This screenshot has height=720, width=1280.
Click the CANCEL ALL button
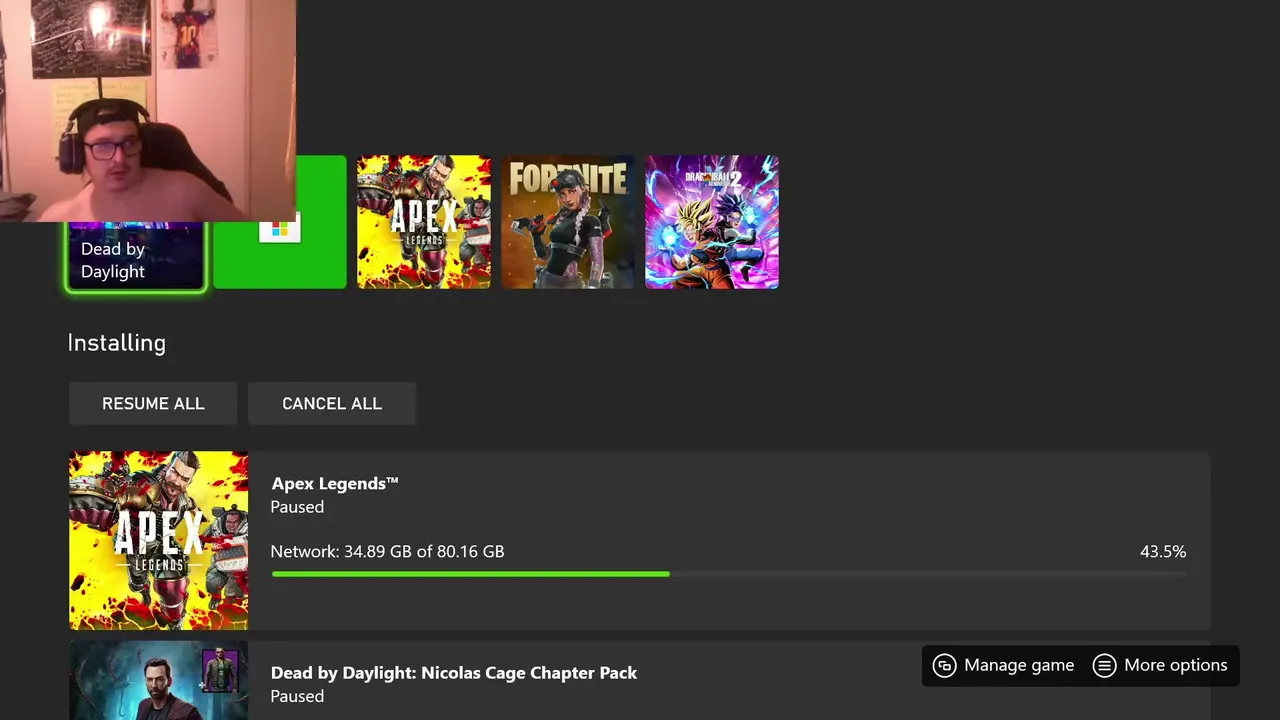(x=332, y=403)
